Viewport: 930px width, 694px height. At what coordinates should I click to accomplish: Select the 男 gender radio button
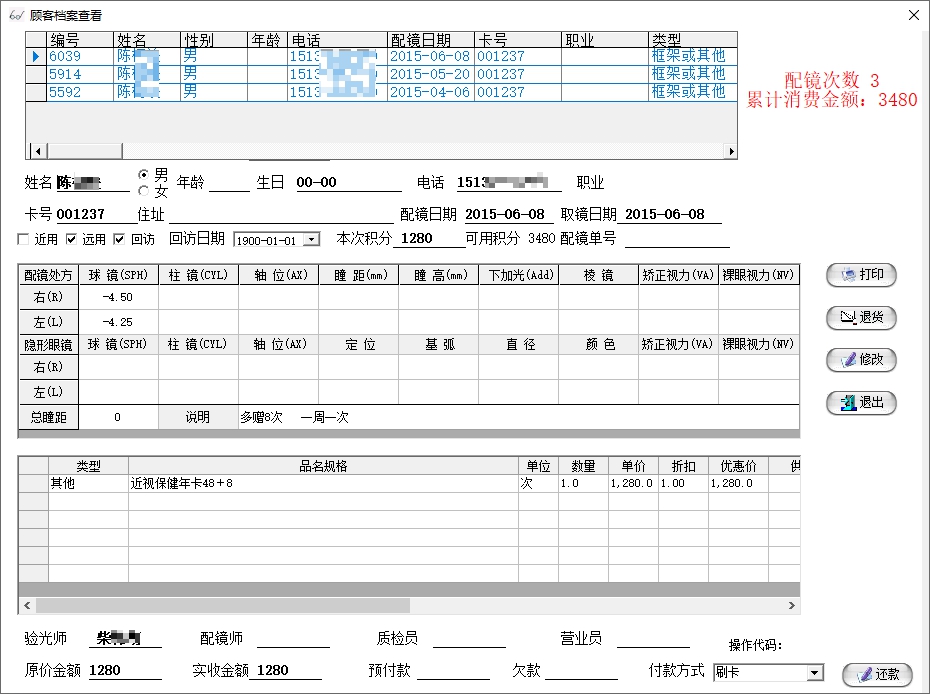[x=144, y=175]
